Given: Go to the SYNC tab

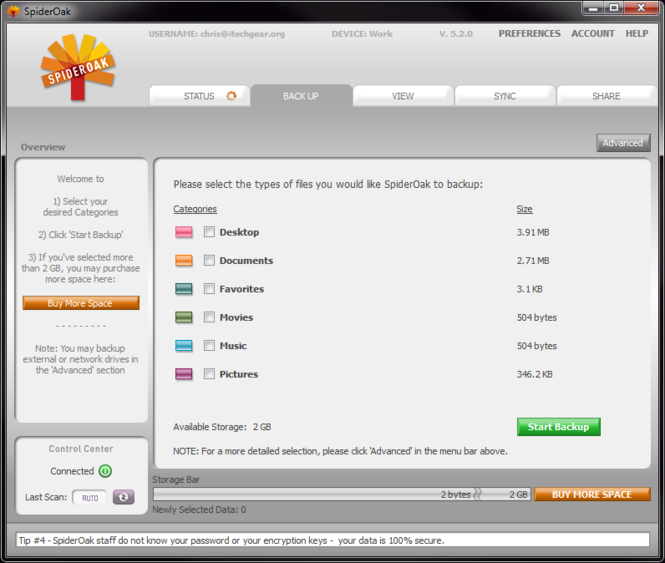Looking at the screenshot, I should 505,96.
